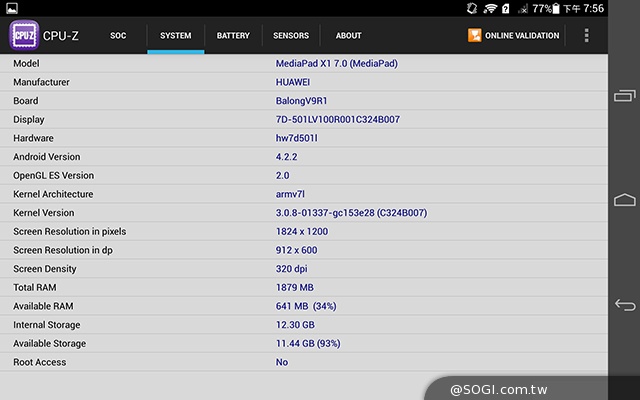
Task: Select the 912 x 600 value
Action: (296, 250)
